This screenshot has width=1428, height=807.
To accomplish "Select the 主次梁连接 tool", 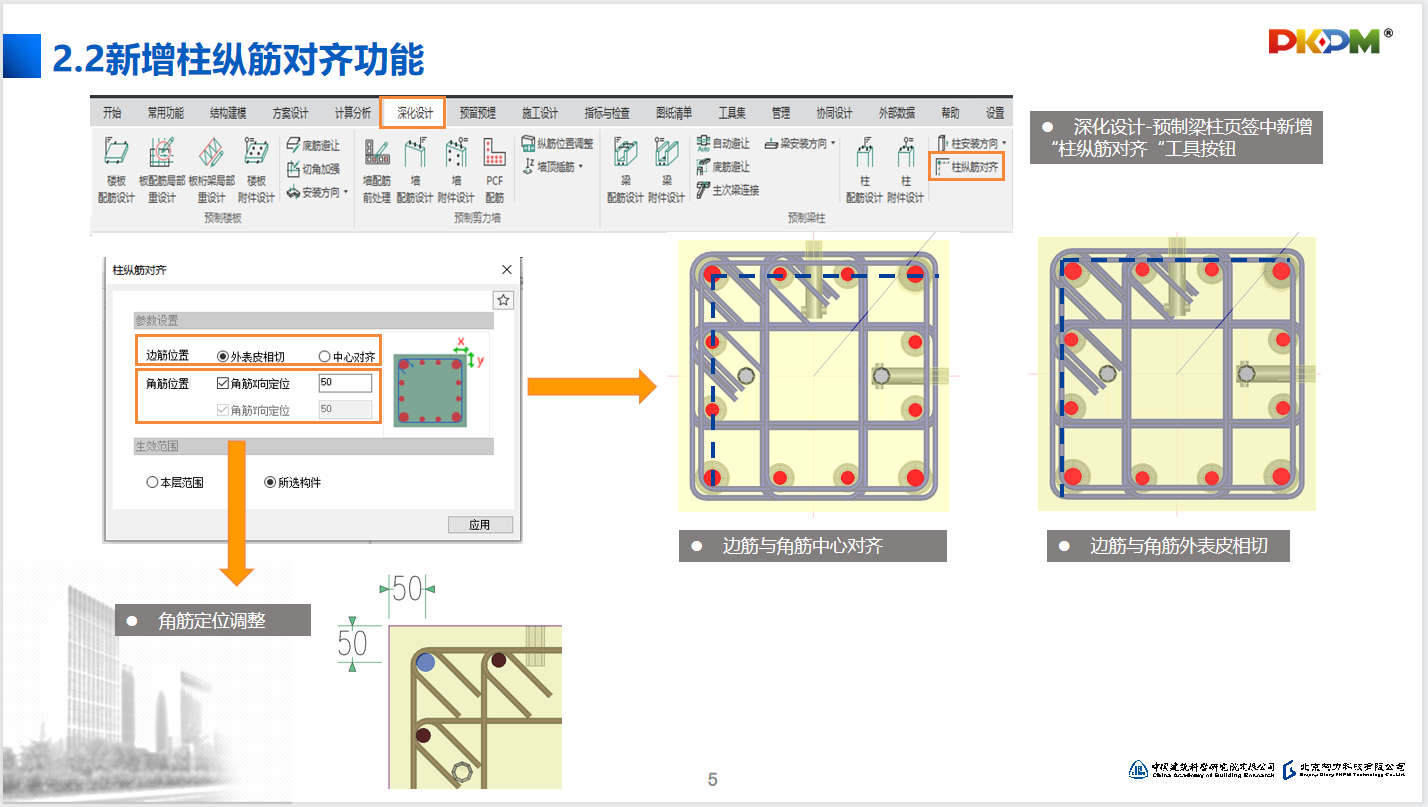I will [x=727, y=190].
